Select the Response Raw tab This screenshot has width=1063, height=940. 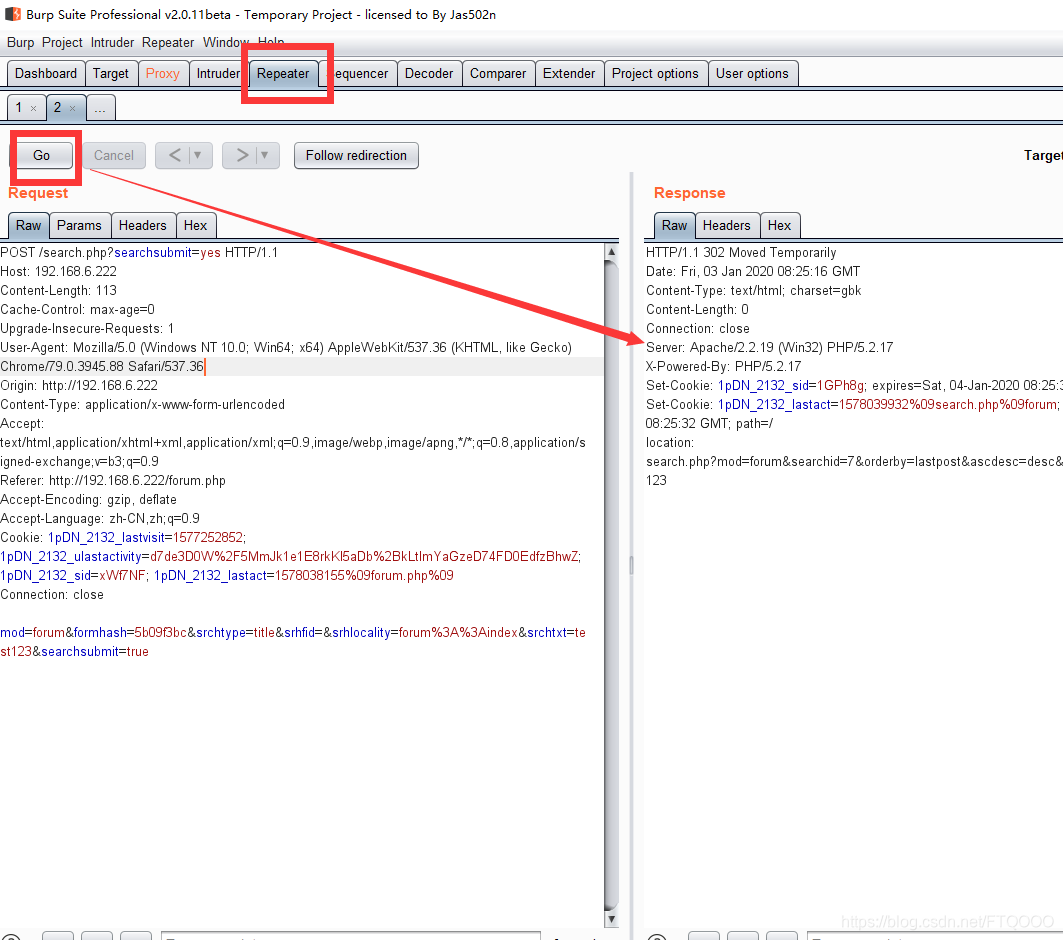point(675,225)
